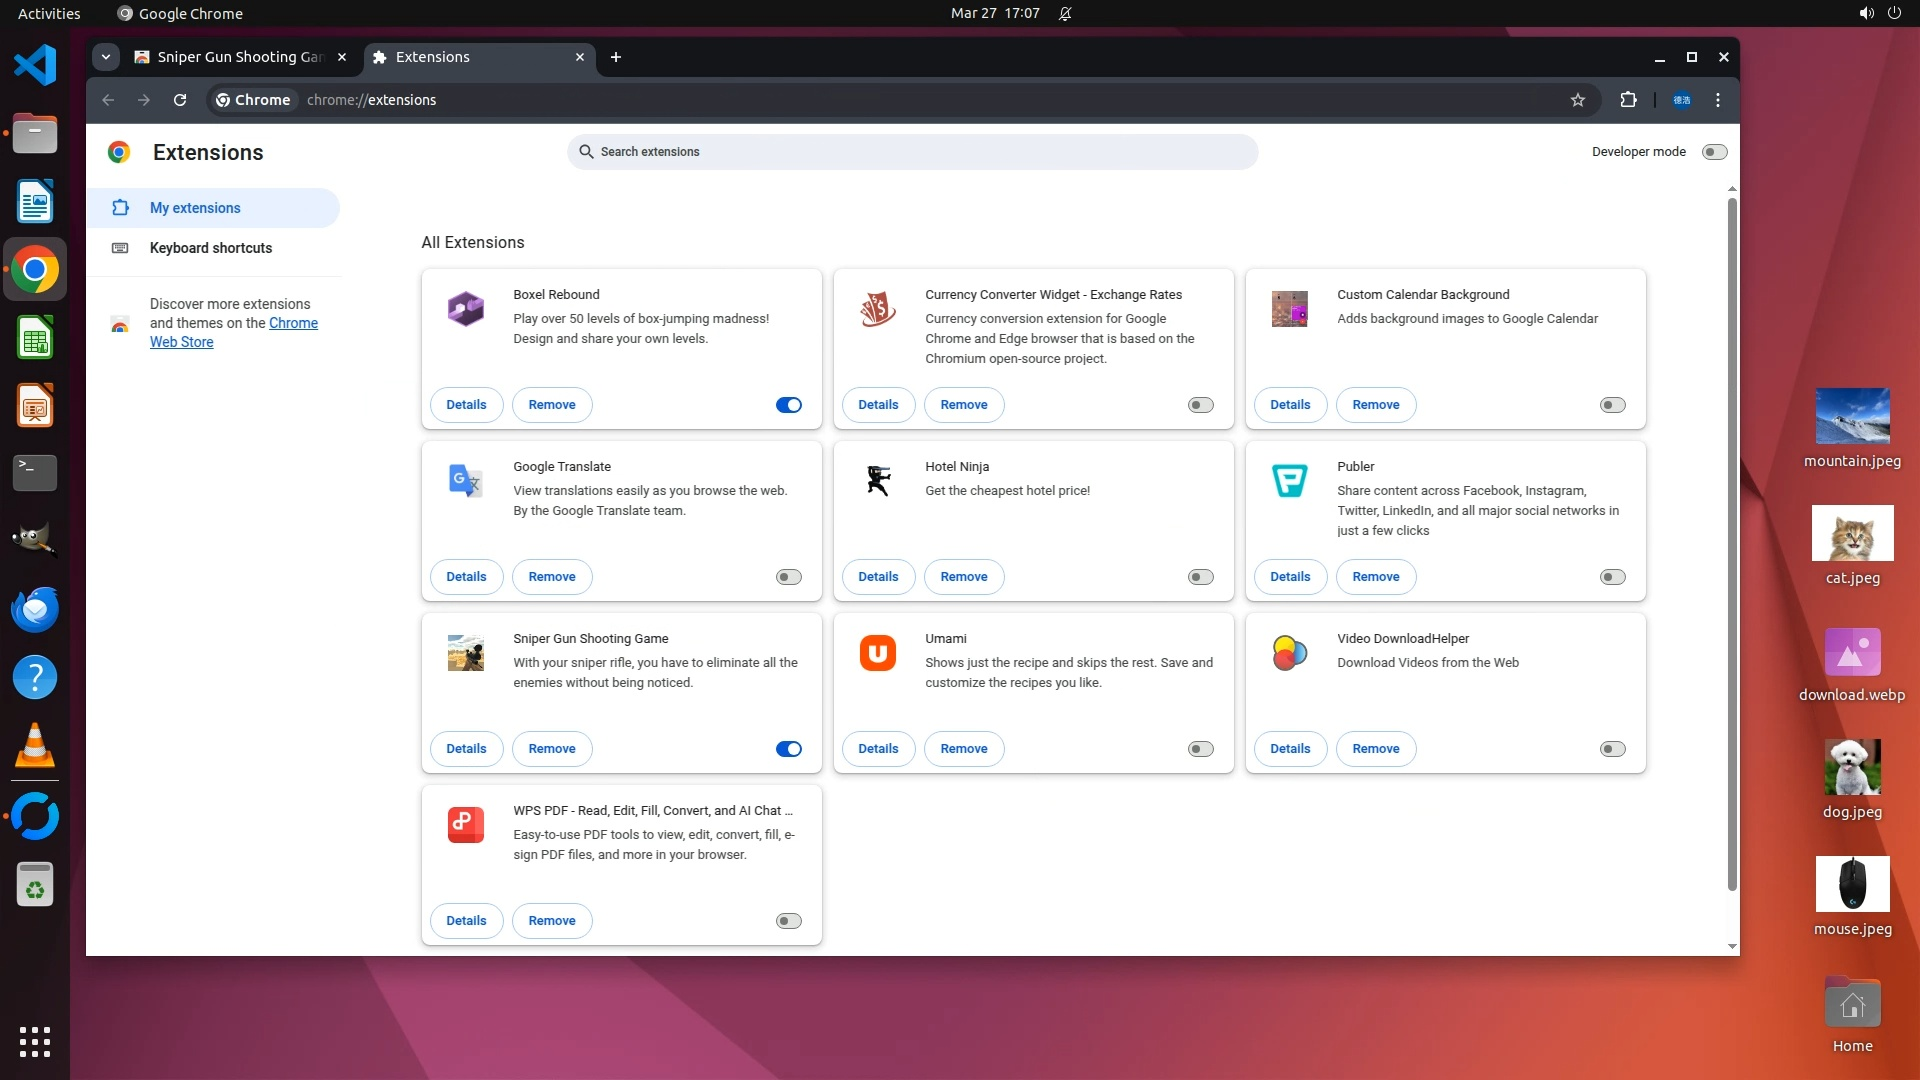Click the Google Translate extension icon
The width and height of the screenshot is (1920, 1080).
click(465, 481)
